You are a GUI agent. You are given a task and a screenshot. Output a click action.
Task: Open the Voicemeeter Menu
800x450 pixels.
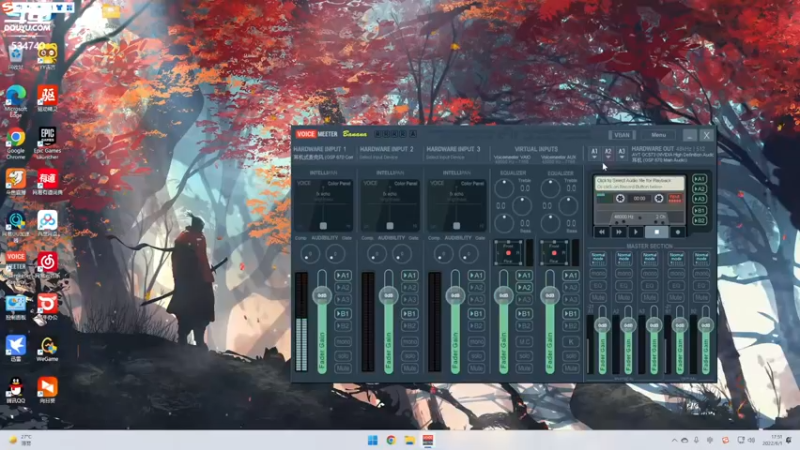[x=658, y=135]
